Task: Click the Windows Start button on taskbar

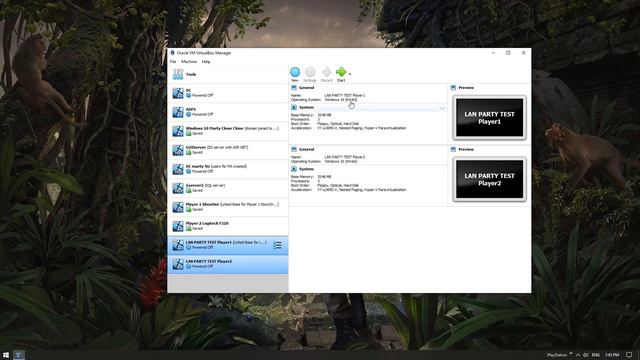Action: tap(6, 355)
